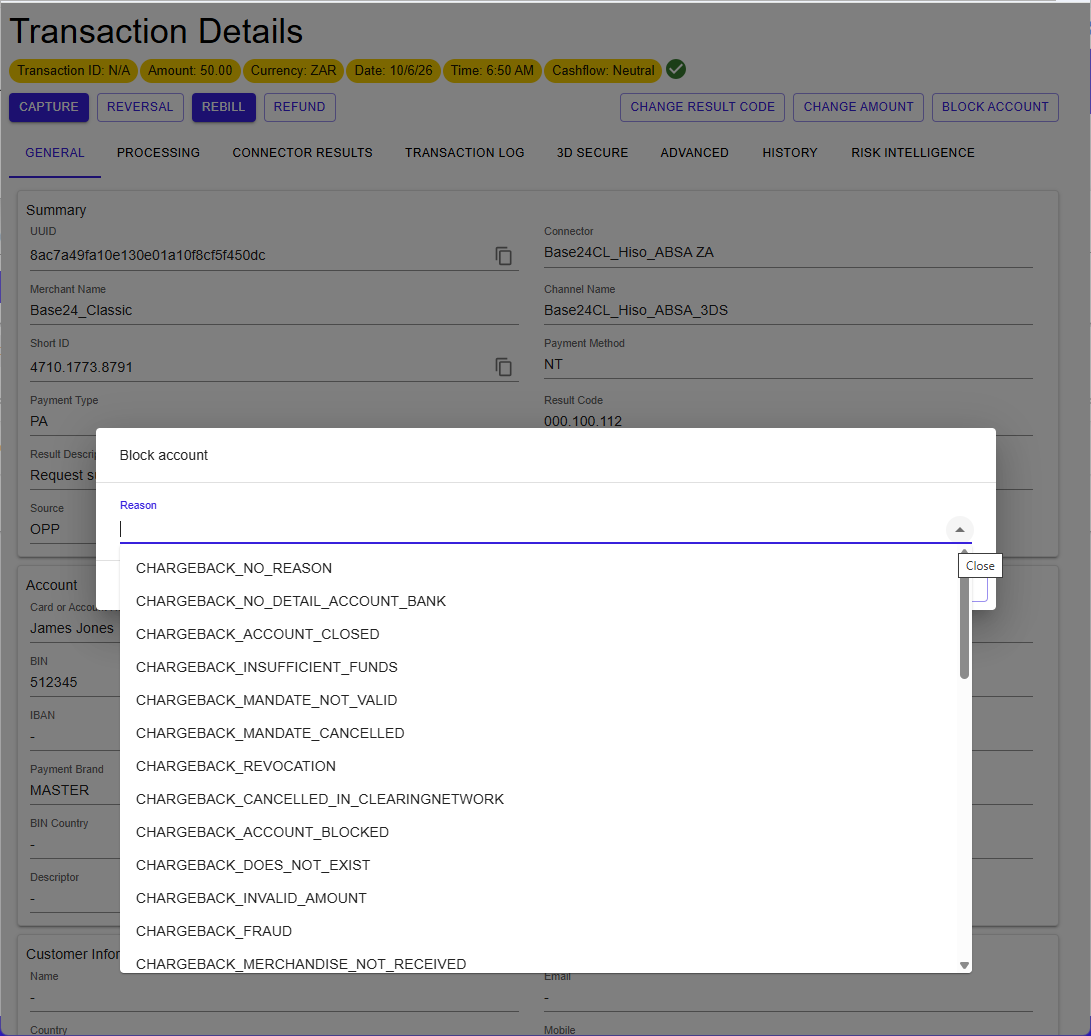Click Merchant Name value Base24_Classic
The image size is (1091, 1036).
81,310
